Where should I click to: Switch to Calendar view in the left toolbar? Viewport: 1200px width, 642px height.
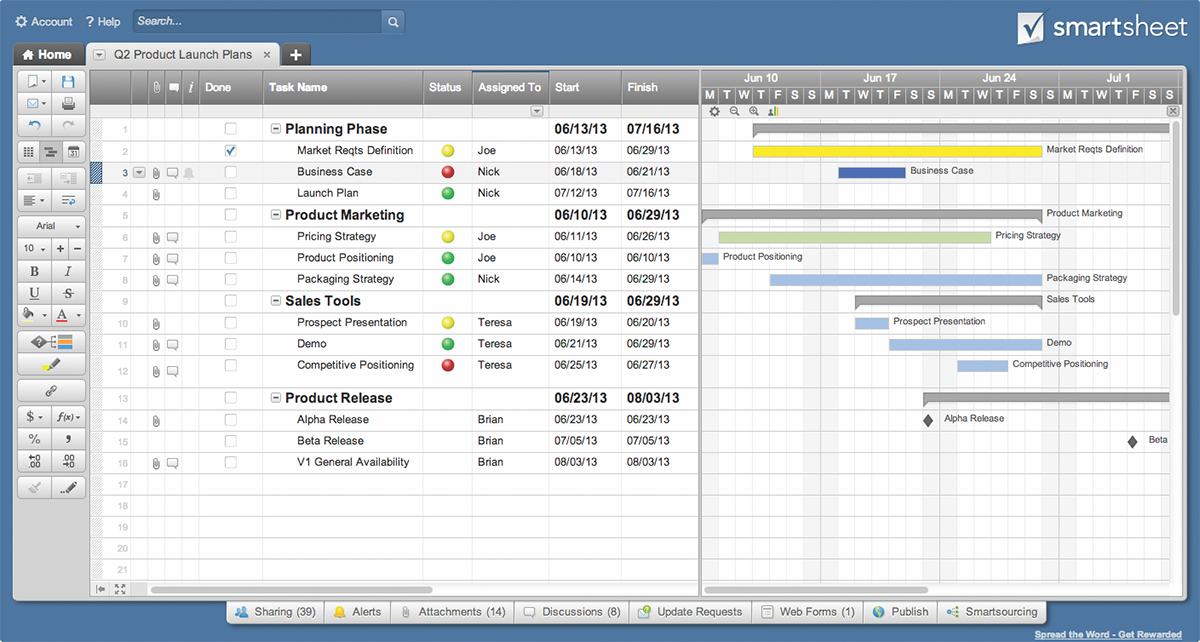coord(73,152)
